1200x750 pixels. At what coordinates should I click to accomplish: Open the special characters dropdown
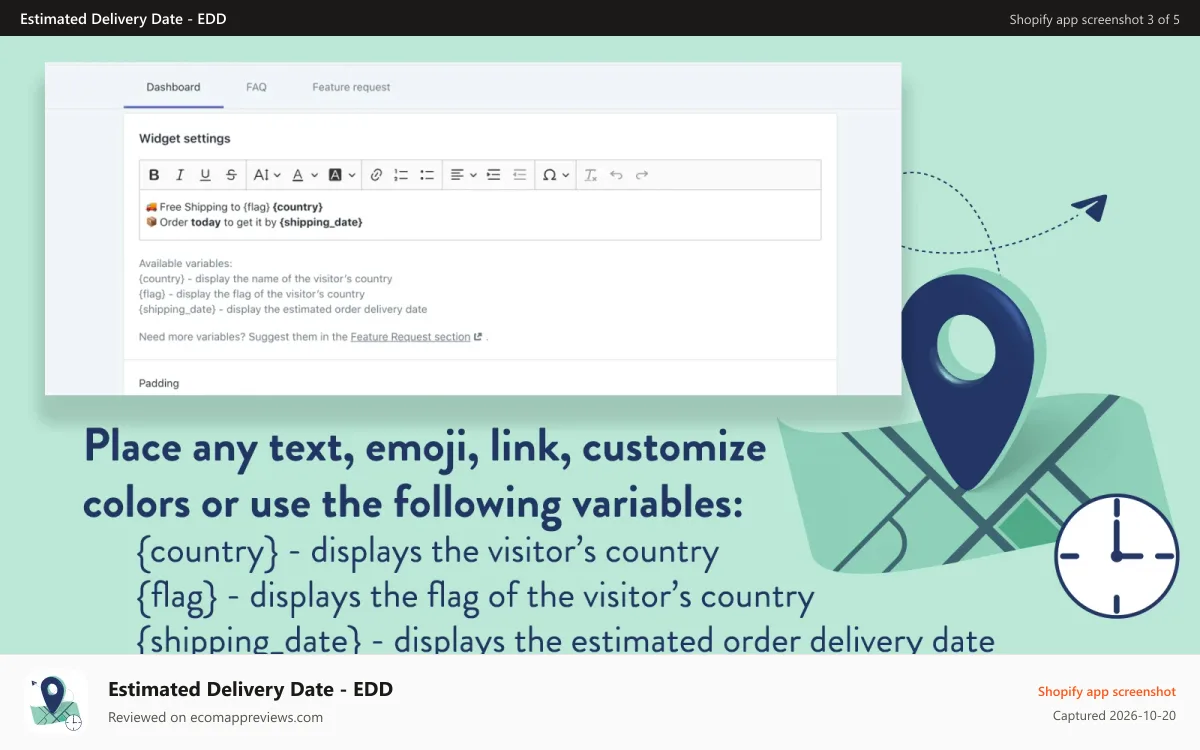pos(556,175)
